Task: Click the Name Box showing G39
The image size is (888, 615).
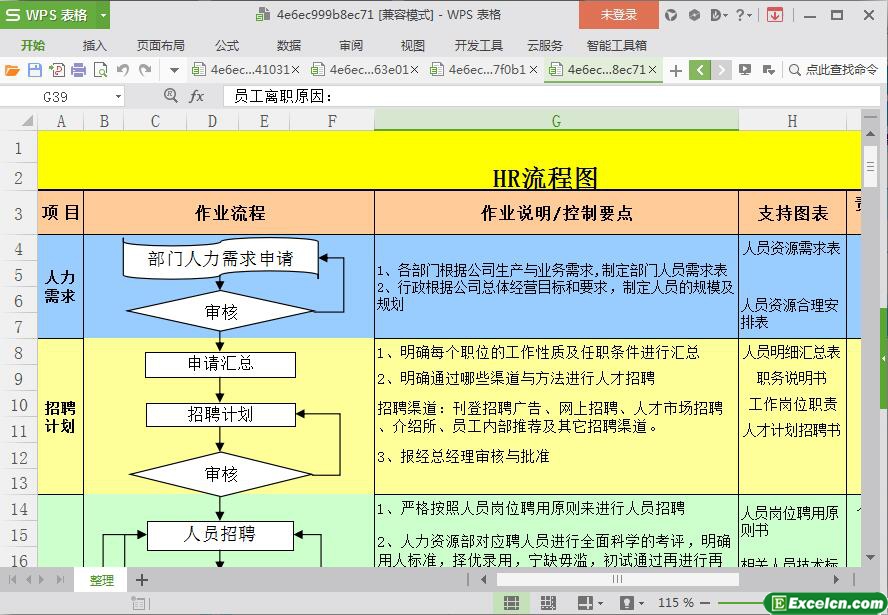Action: pyautogui.click(x=56, y=97)
